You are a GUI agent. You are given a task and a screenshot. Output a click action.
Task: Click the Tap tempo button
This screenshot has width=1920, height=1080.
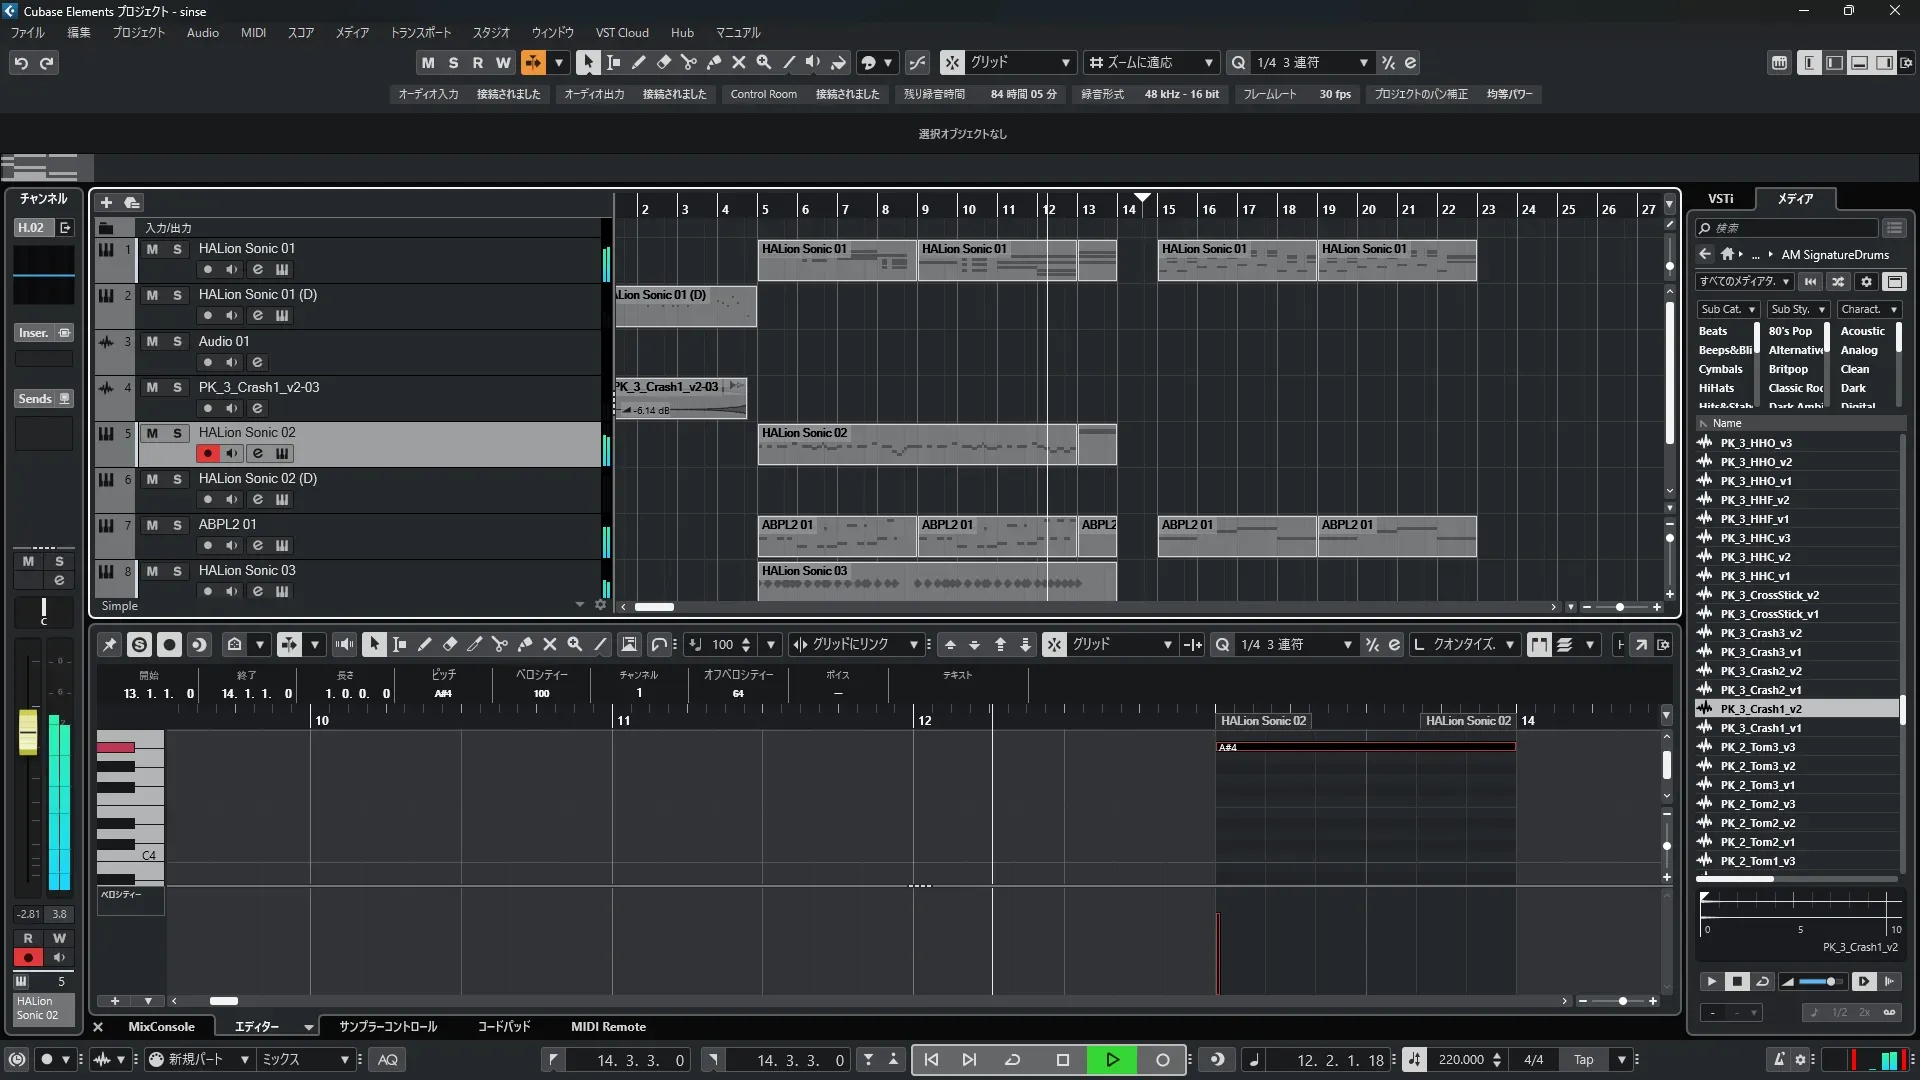[x=1583, y=1060]
